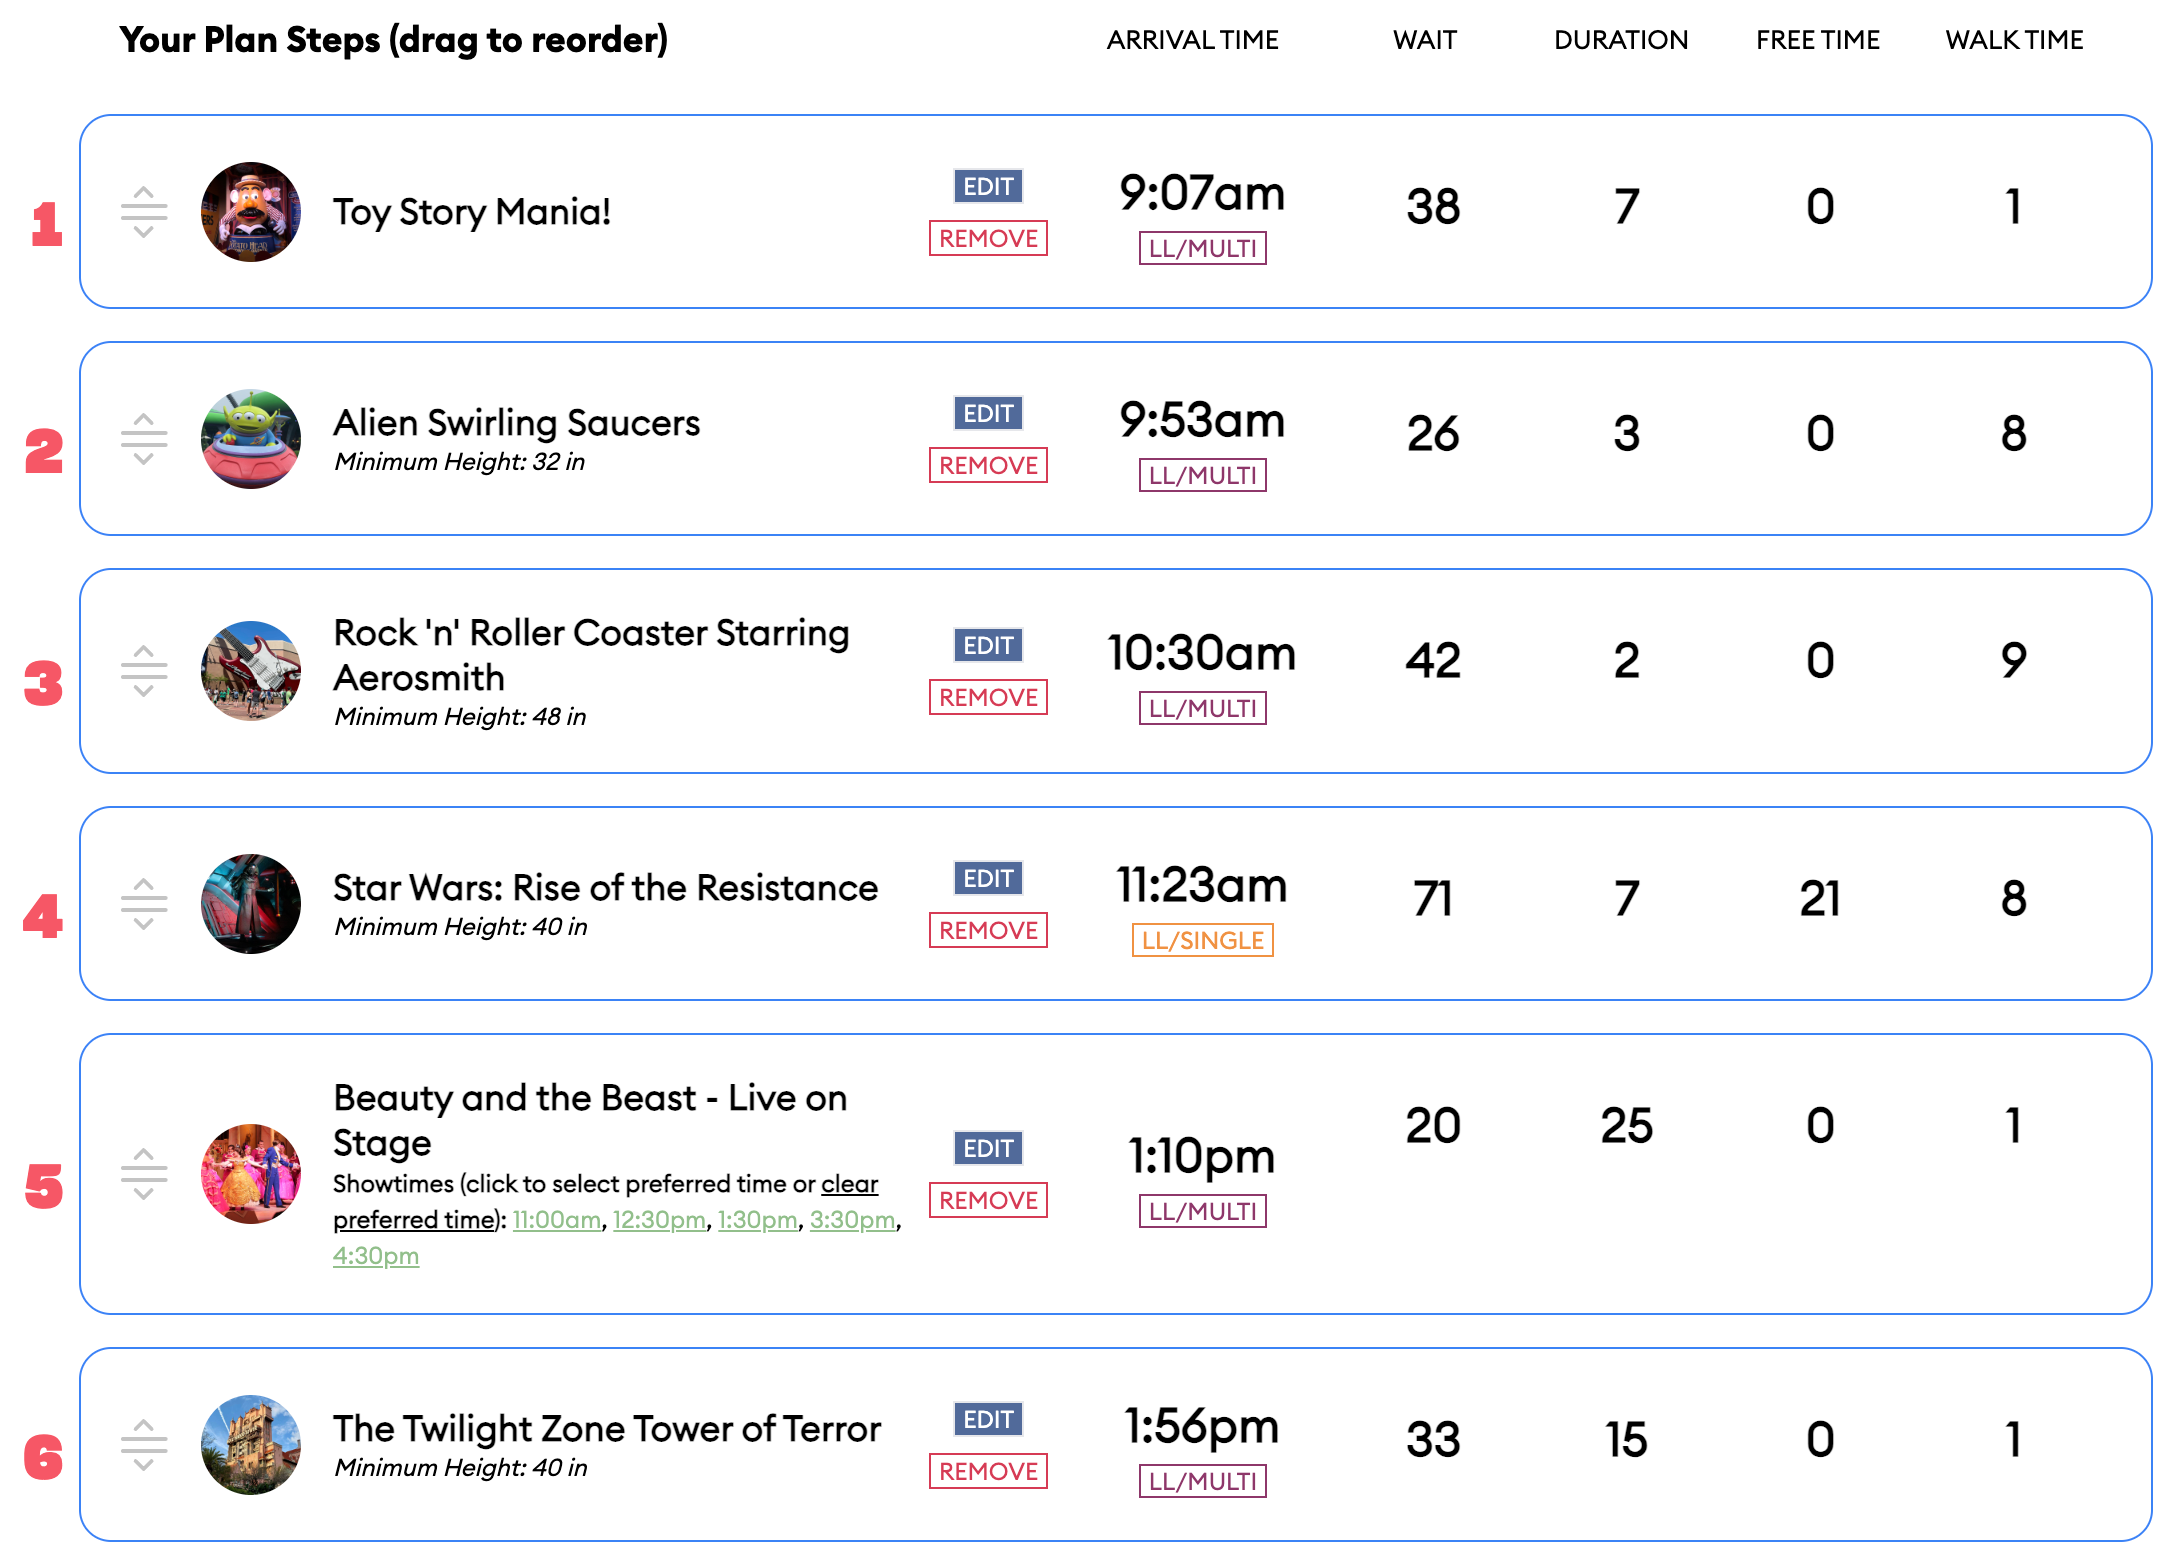This screenshot has height=1552, width=2182.
Task: Pick the 4:30pm showtime
Action: (x=376, y=1256)
